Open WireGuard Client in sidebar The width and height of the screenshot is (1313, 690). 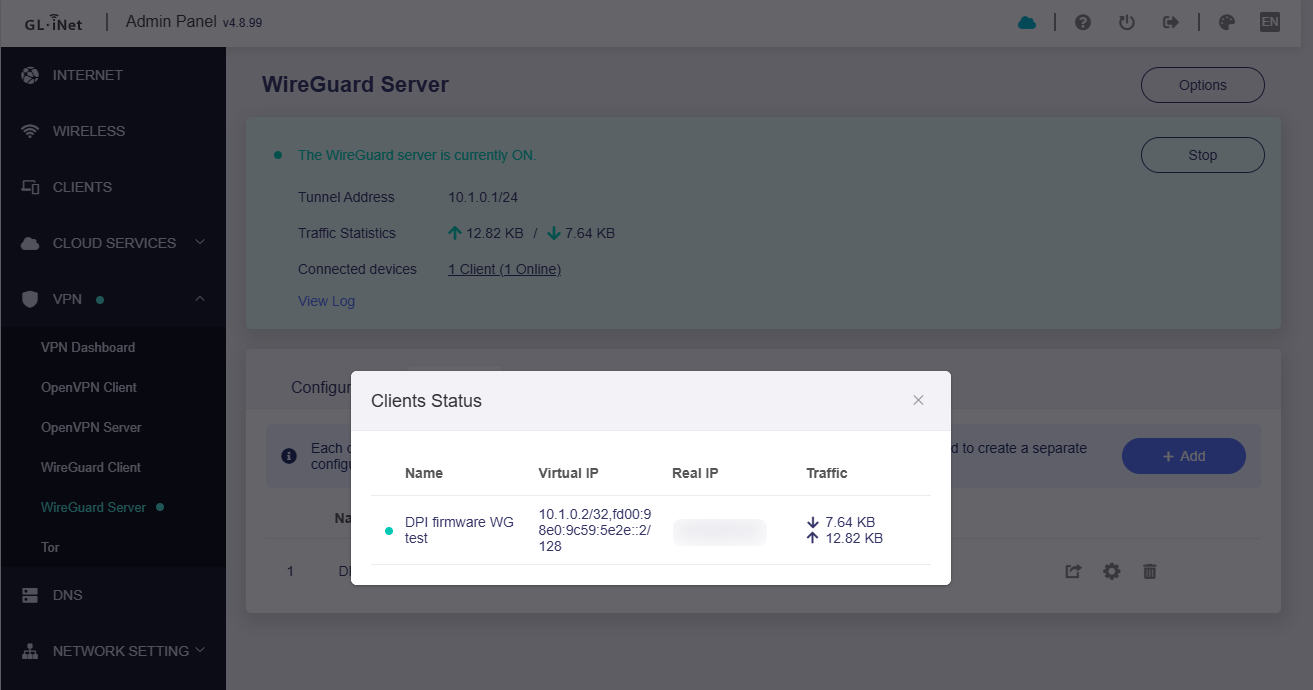tap(91, 467)
